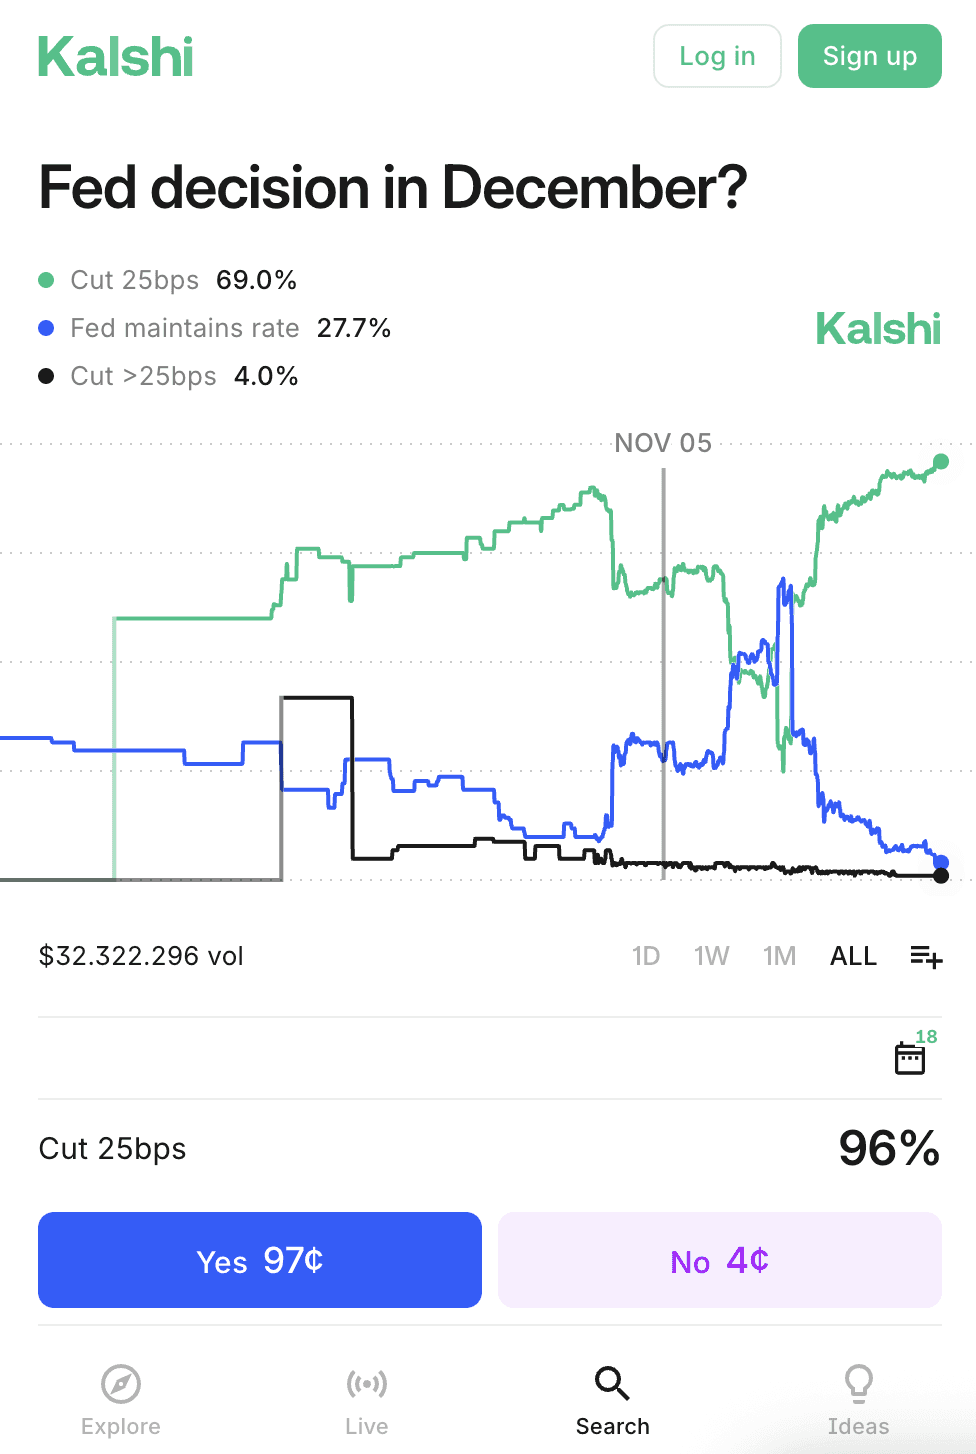Select No at 4 cents

(x=719, y=1260)
